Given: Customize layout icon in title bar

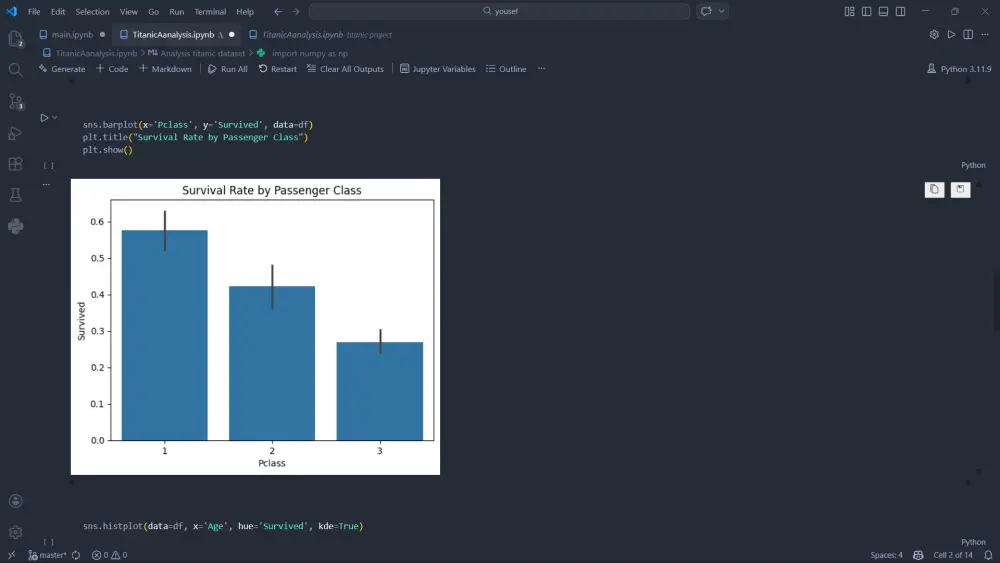Looking at the screenshot, I should click(849, 11).
